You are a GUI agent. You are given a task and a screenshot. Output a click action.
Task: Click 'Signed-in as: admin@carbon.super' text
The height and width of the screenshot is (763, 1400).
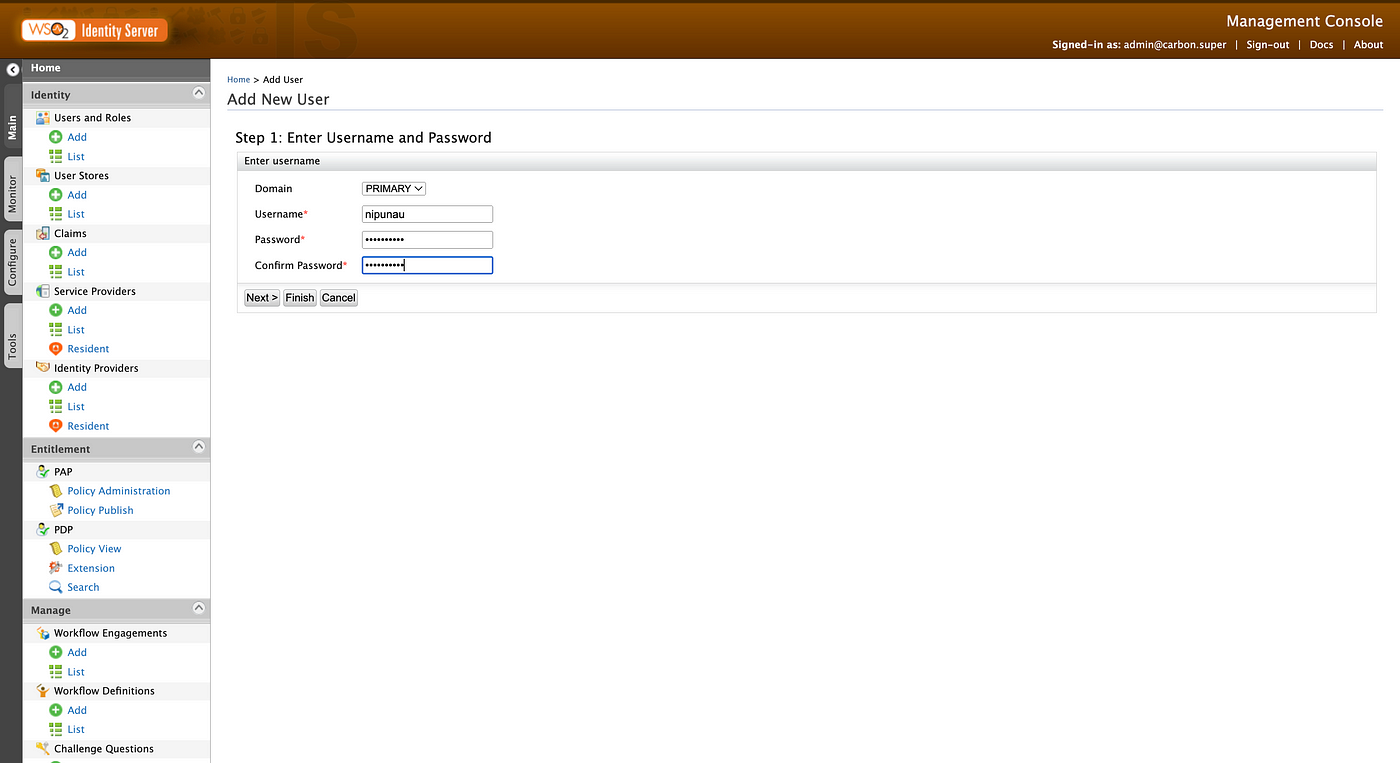pyautogui.click(x=1139, y=45)
